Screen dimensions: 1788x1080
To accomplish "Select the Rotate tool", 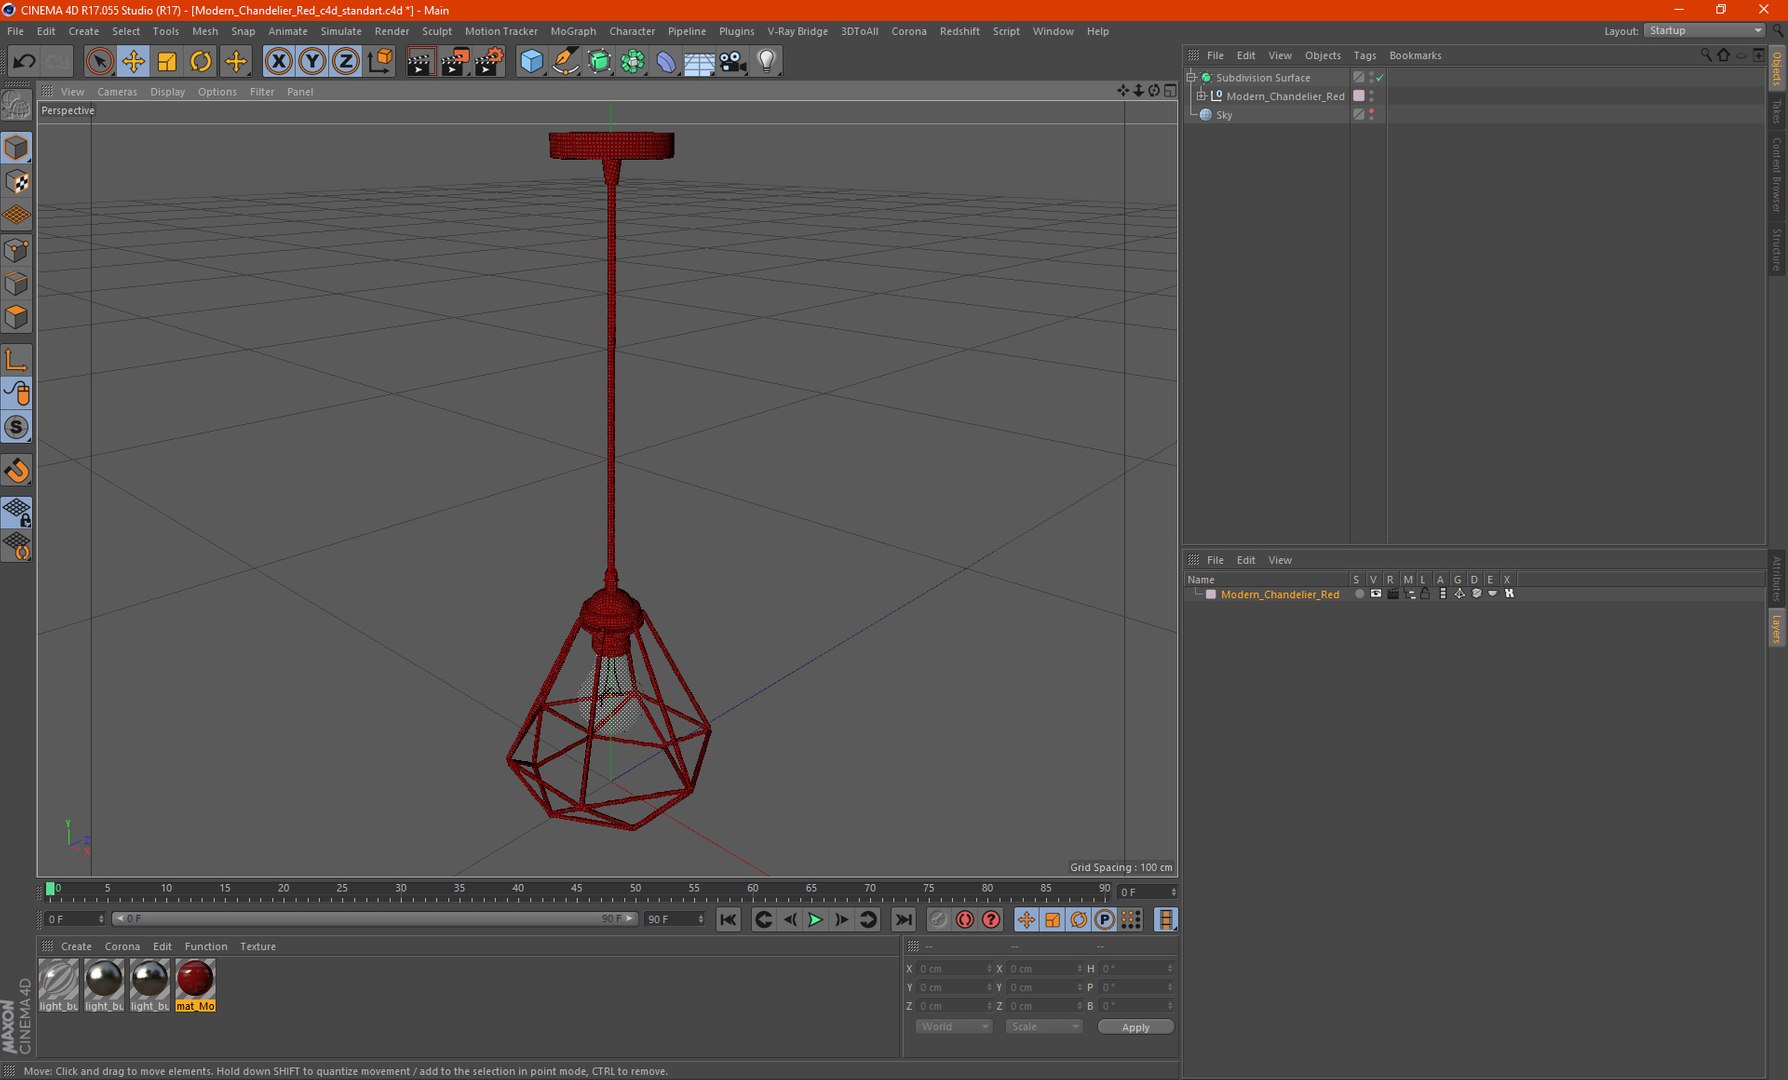I will click(201, 62).
